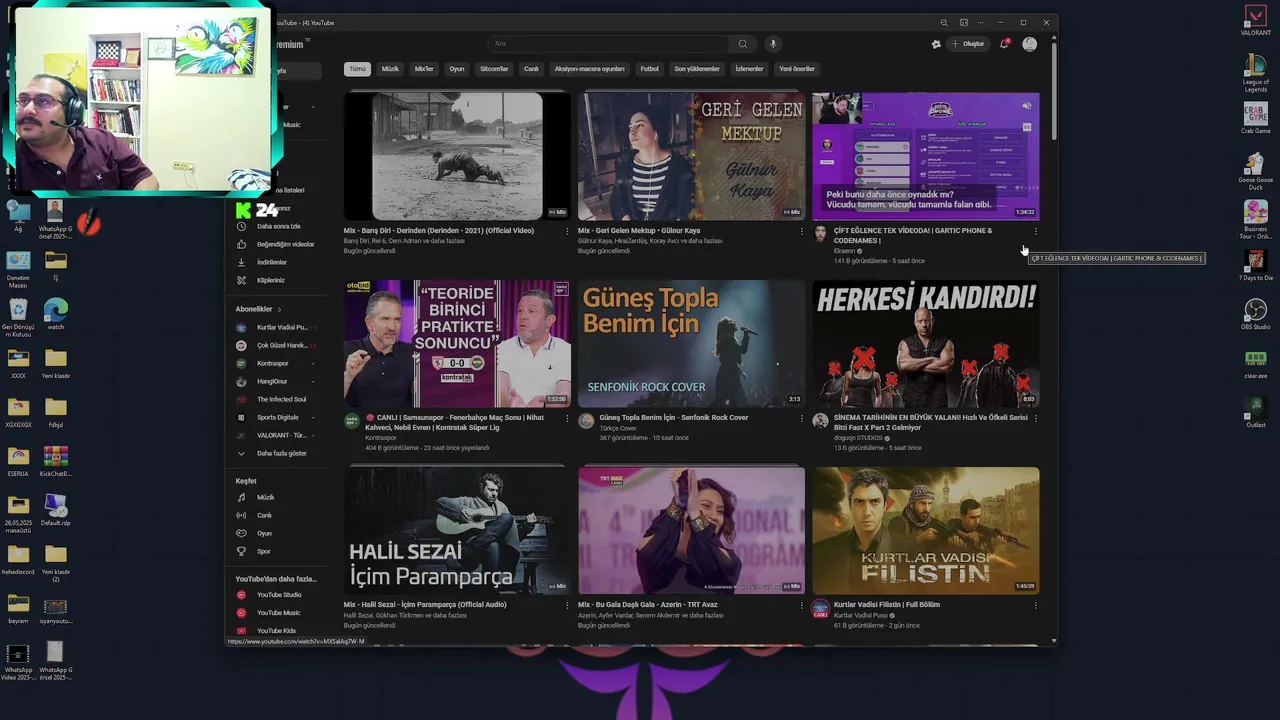
Task: Click the Türkçe Cover channel avatar
Action: click(x=586, y=421)
